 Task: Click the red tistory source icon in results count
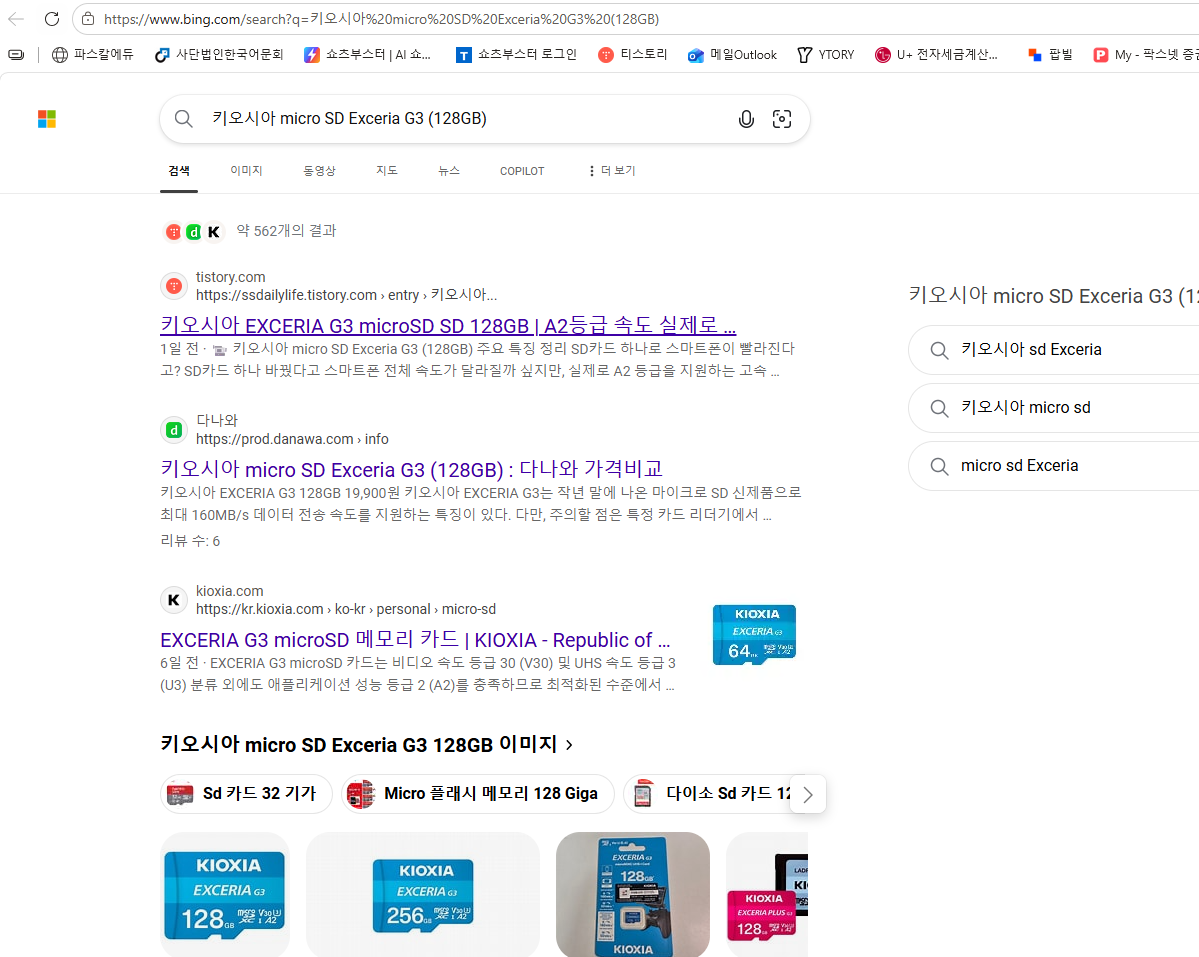(174, 232)
